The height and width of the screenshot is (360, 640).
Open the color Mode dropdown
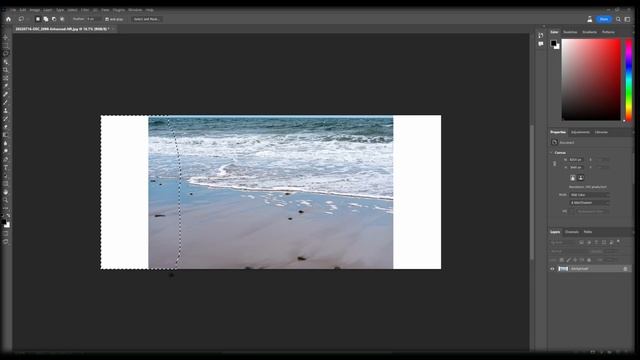tap(589, 195)
